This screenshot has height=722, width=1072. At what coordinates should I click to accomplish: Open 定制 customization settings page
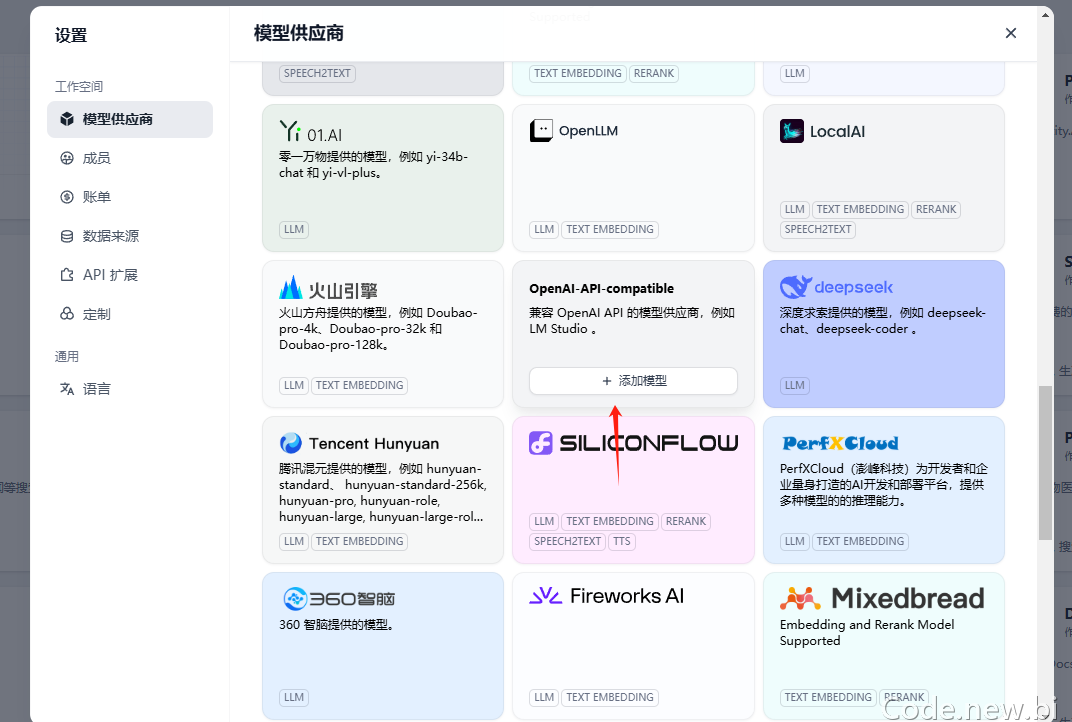[x=130, y=314]
